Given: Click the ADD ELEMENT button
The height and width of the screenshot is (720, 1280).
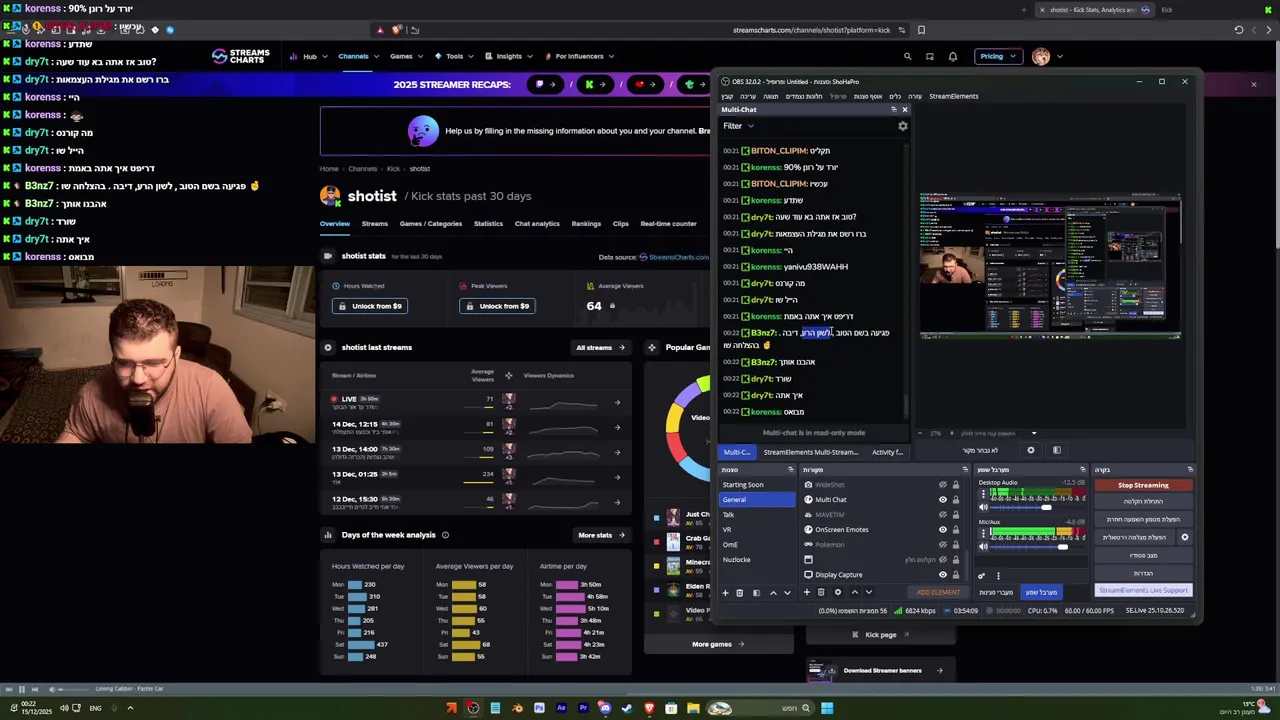Looking at the screenshot, I should (938, 592).
